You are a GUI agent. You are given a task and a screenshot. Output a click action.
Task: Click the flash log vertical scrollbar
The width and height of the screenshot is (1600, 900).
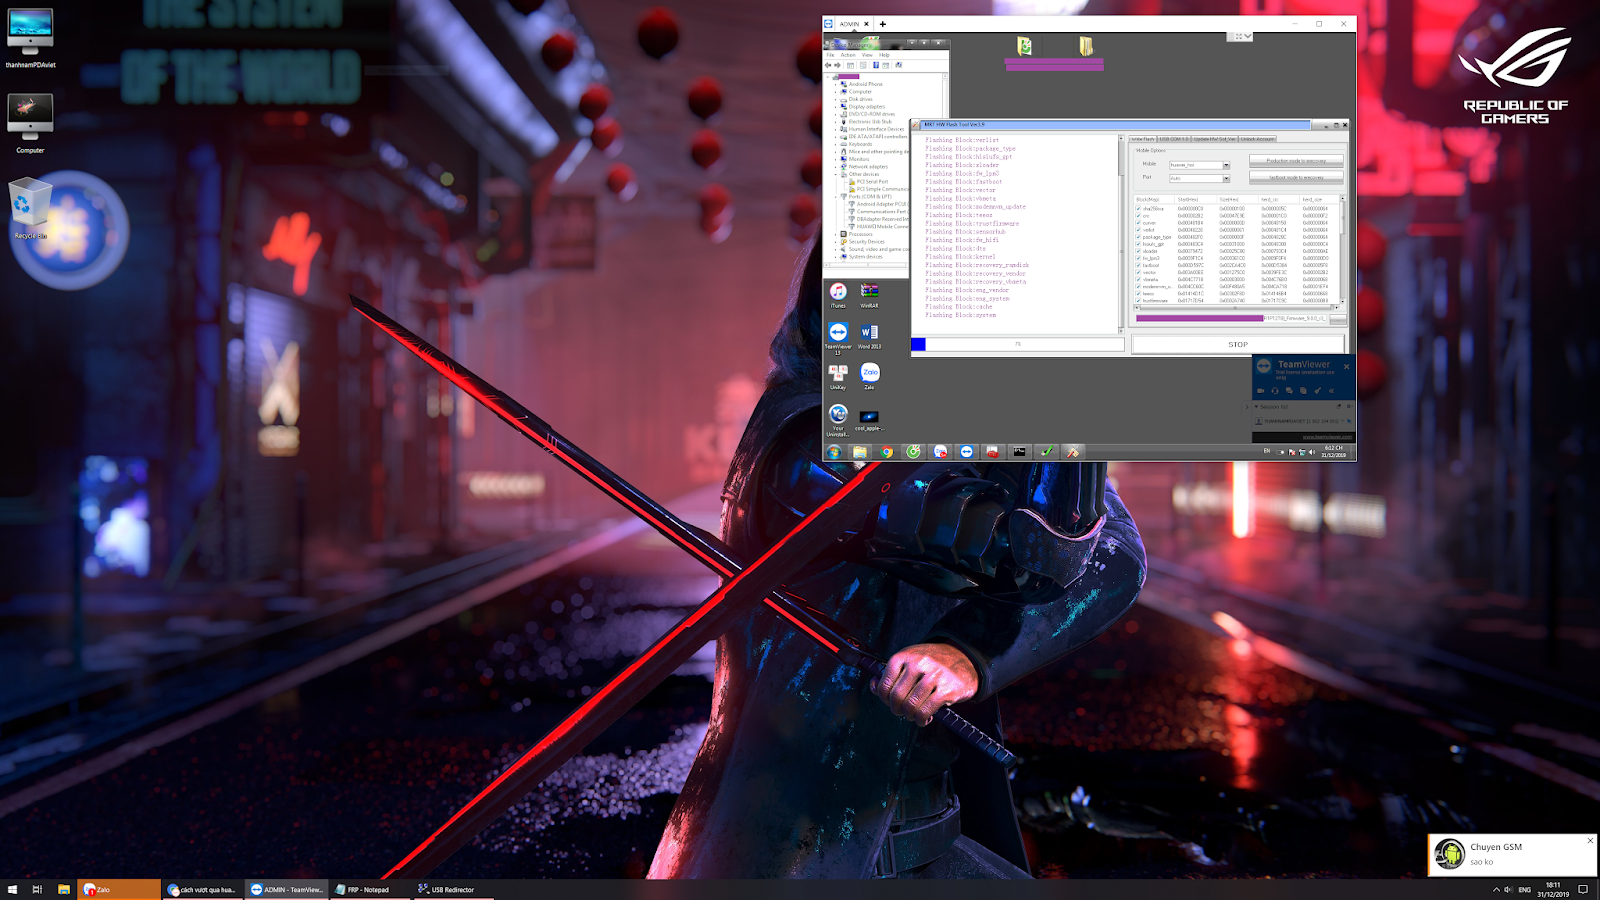pyautogui.click(x=1121, y=232)
